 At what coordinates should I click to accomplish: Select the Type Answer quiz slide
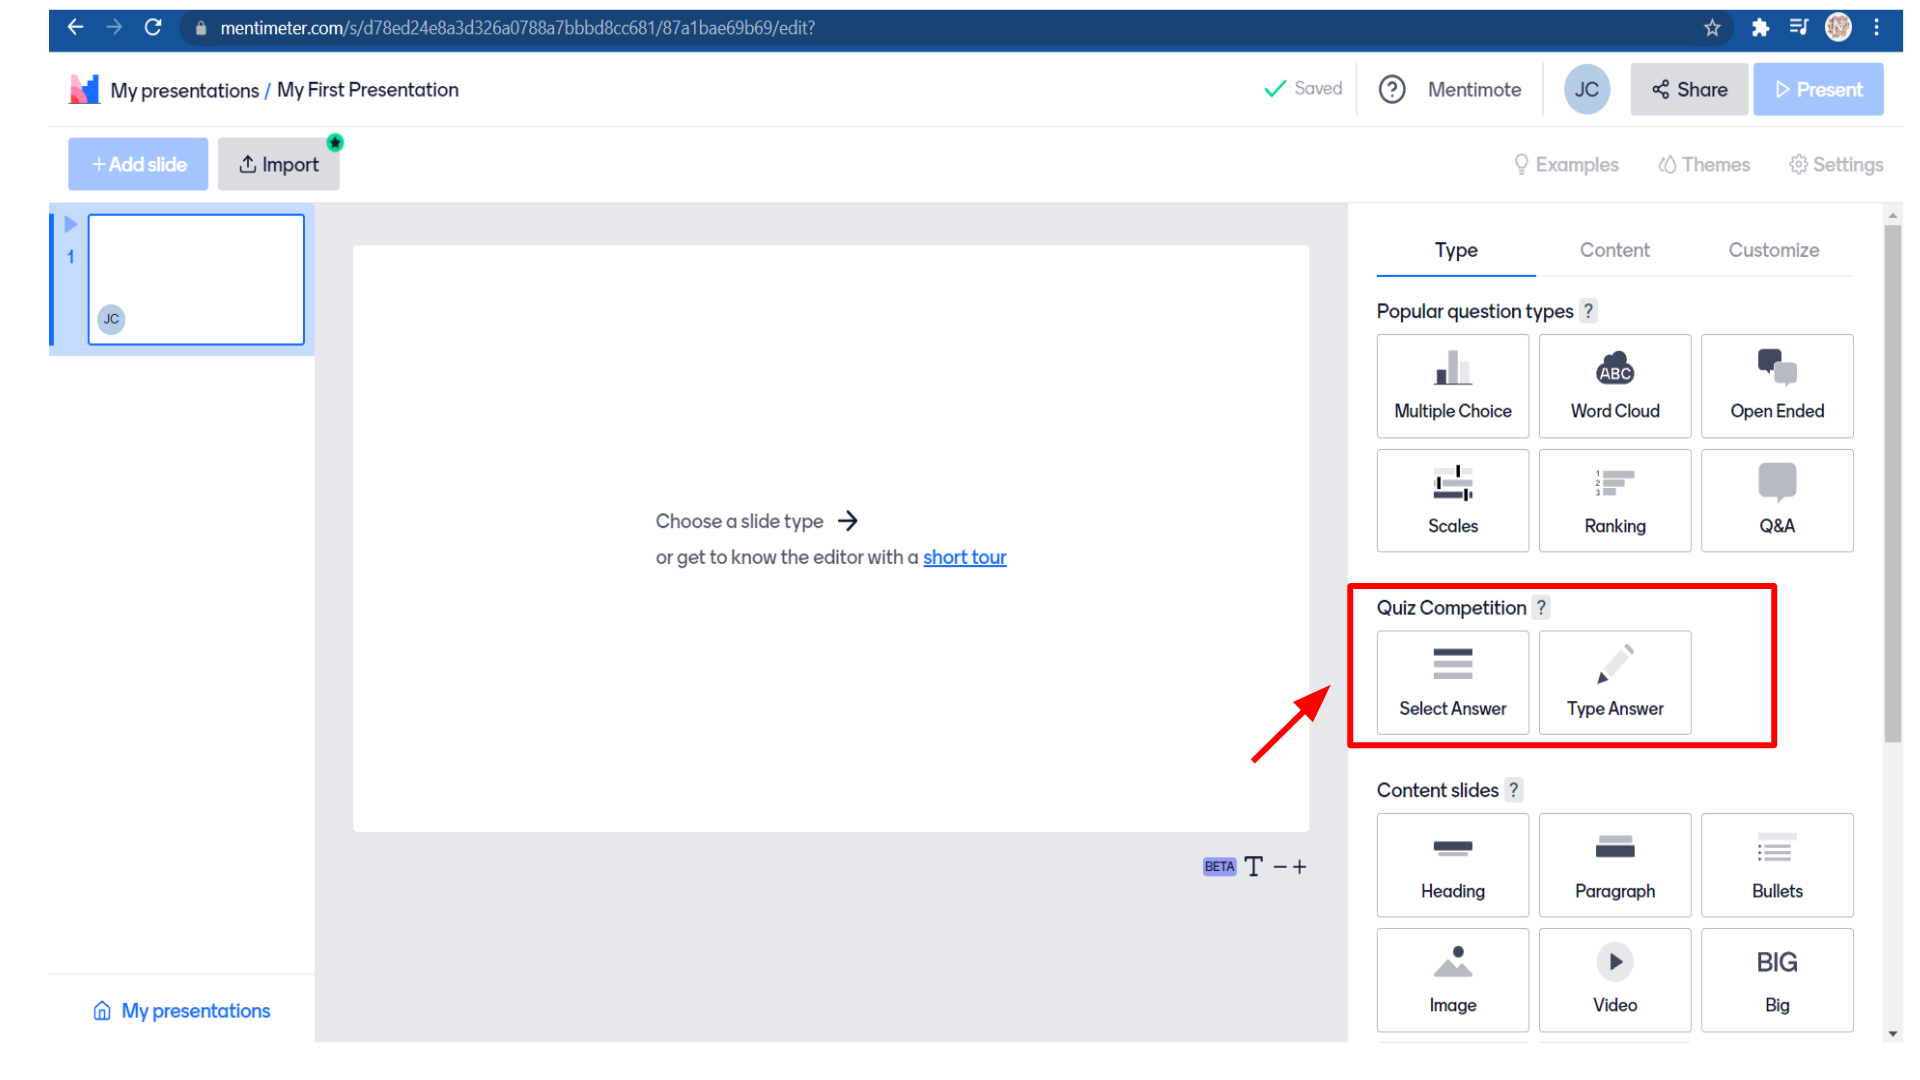(x=1614, y=682)
